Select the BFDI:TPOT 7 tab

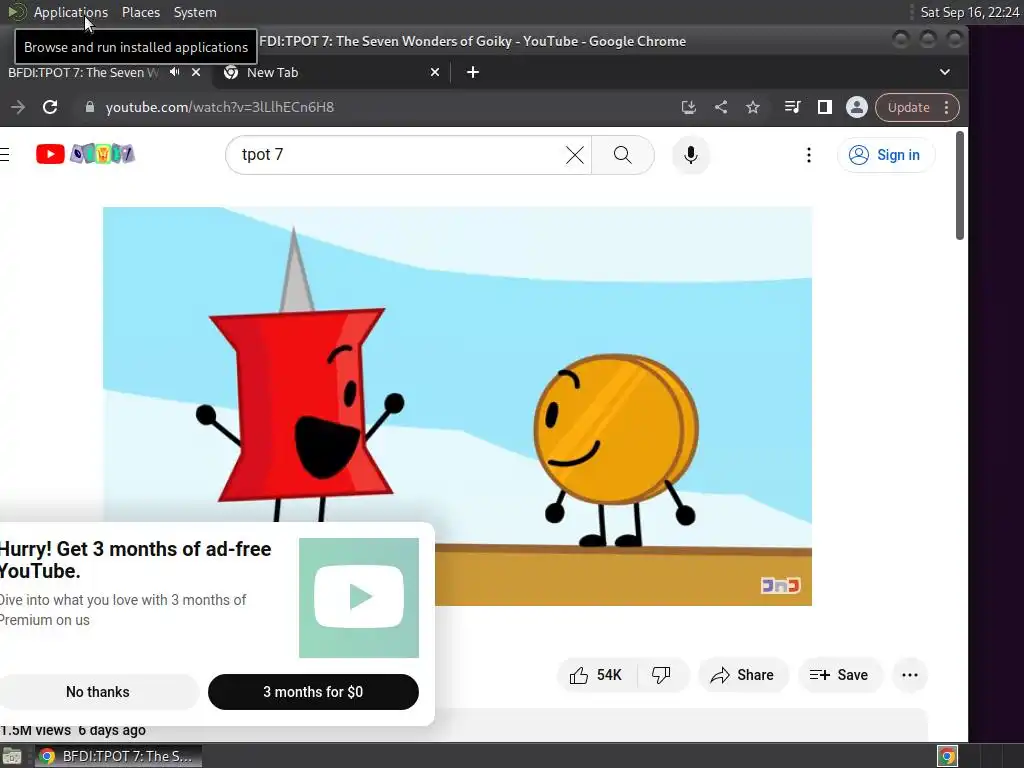(83, 72)
